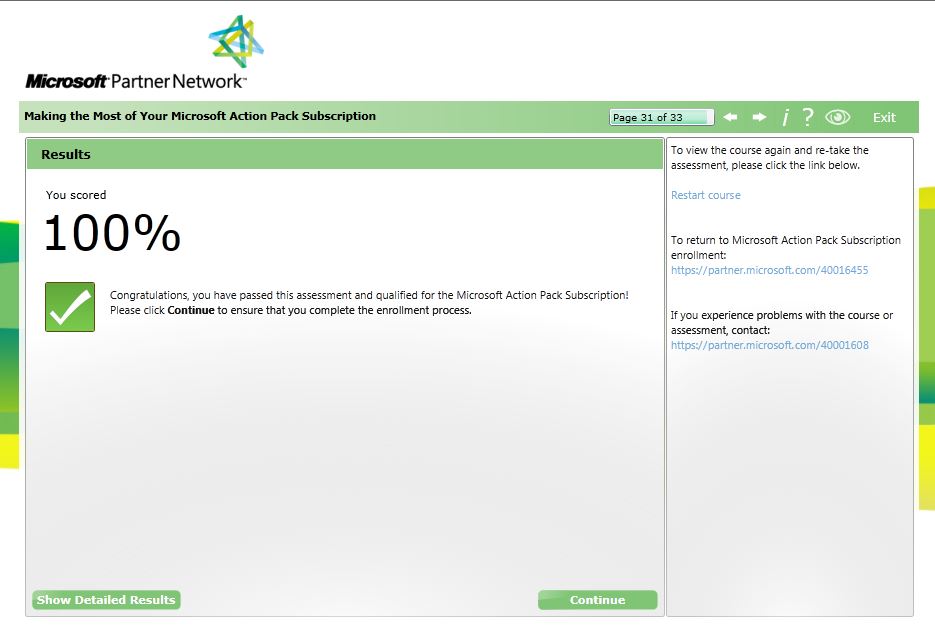Click the green checkmark pass icon
This screenshot has height=635, width=935.
point(70,307)
